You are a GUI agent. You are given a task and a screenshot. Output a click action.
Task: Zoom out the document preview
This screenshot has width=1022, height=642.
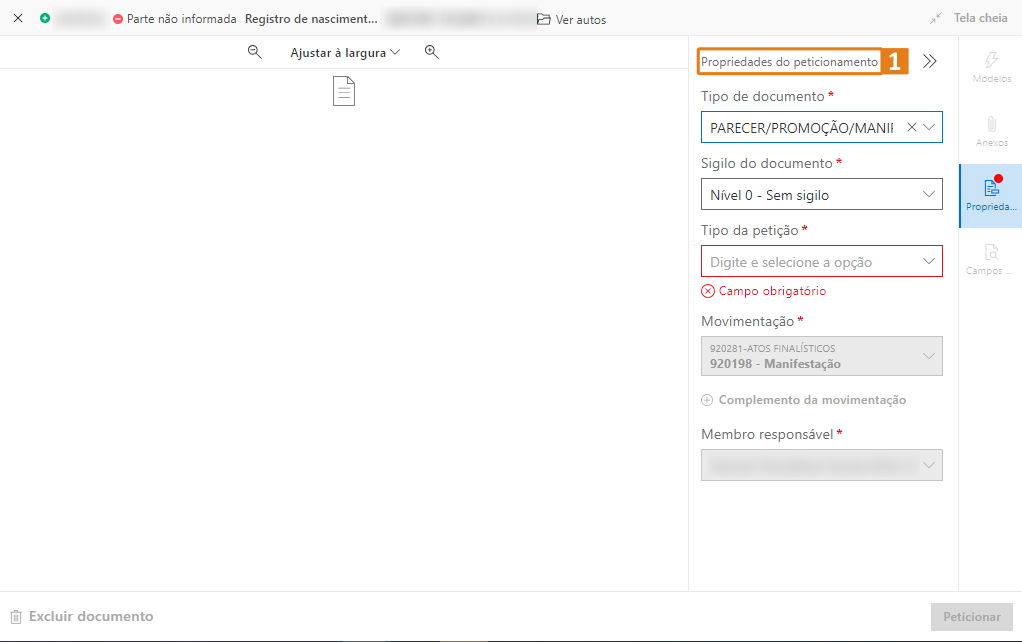coord(255,52)
